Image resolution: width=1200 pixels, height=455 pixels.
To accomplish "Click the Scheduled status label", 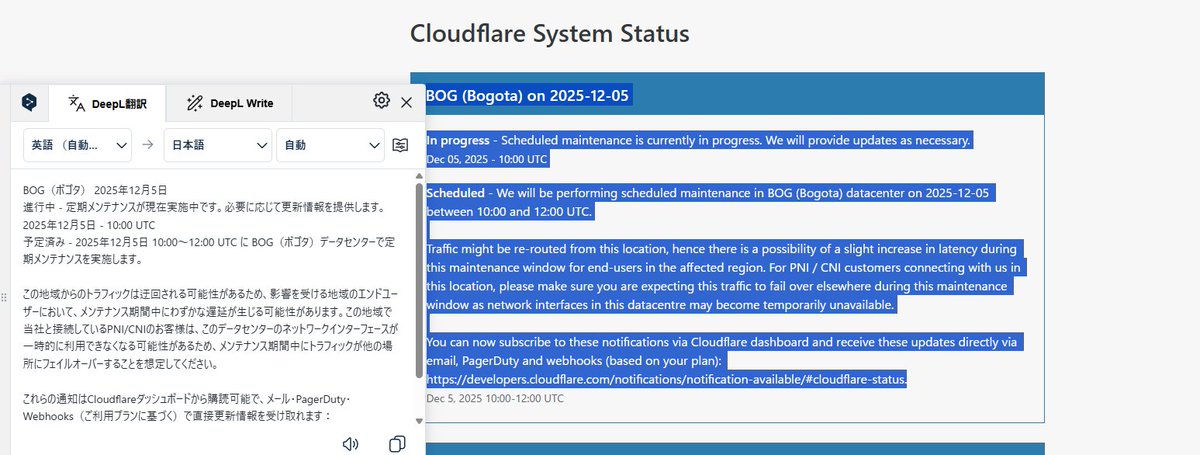I will click(454, 192).
